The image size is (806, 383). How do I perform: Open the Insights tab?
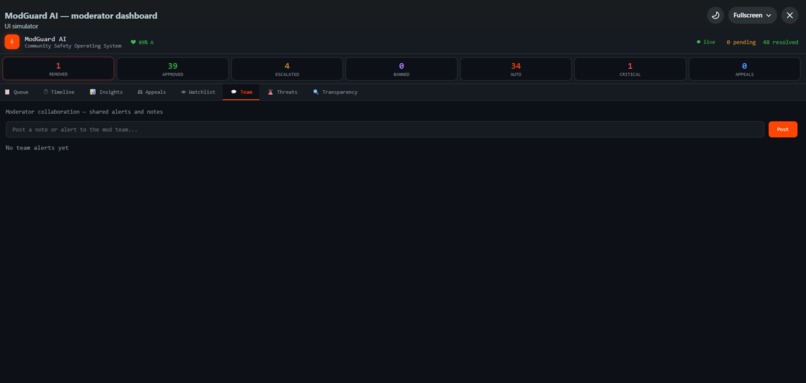coord(106,92)
